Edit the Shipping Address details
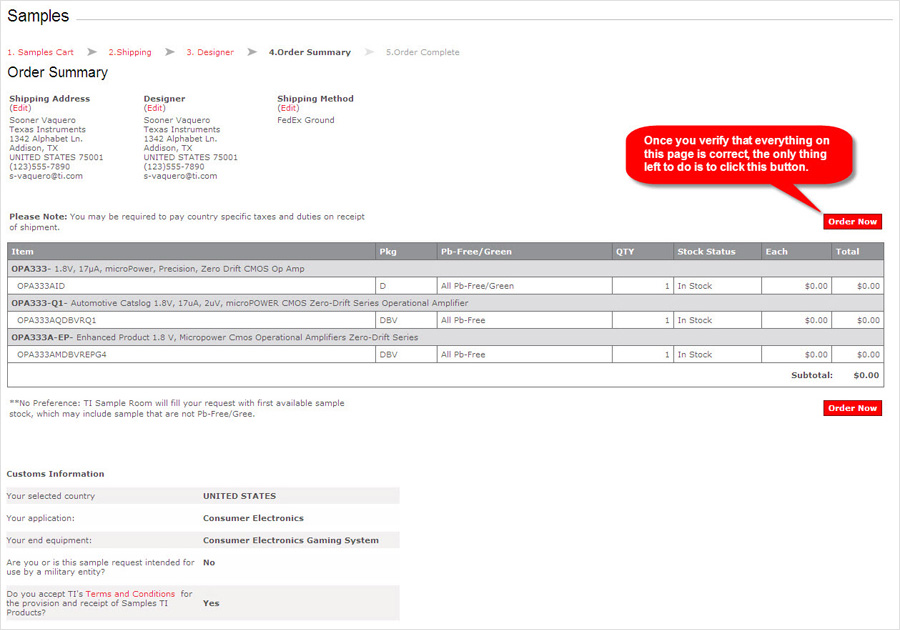Image resolution: width=900 pixels, height=630 pixels. [x=20, y=109]
